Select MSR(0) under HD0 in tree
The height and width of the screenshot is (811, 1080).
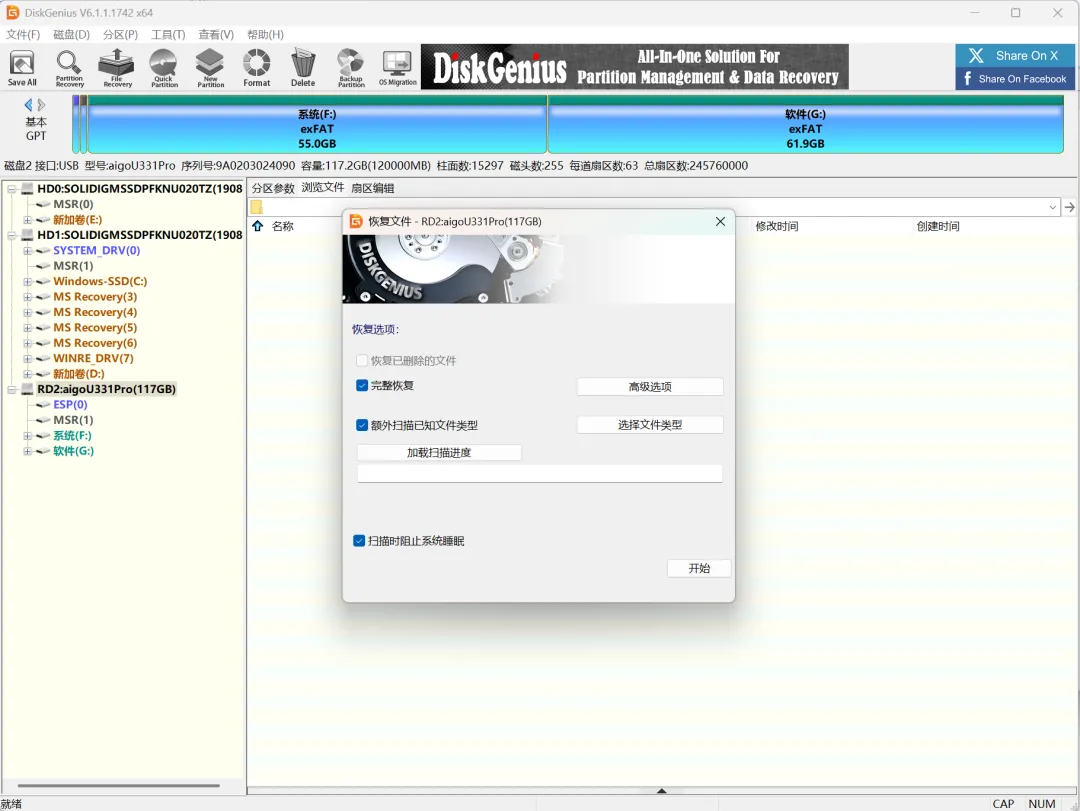[73, 204]
